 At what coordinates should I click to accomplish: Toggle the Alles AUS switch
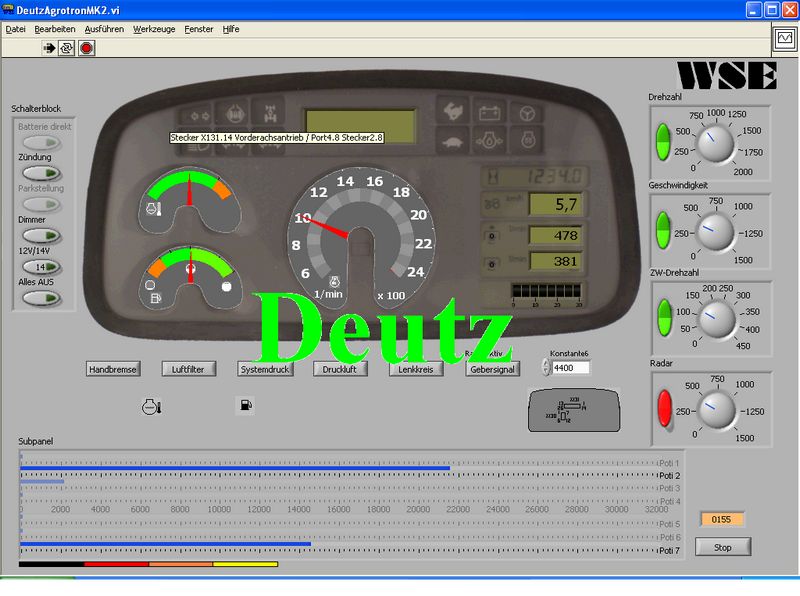[x=42, y=298]
